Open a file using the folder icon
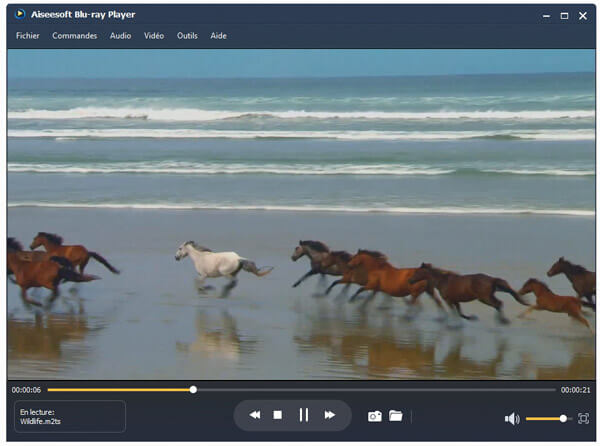Image resolution: width=600 pixels, height=446 pixels. click(x=395, y=416)
